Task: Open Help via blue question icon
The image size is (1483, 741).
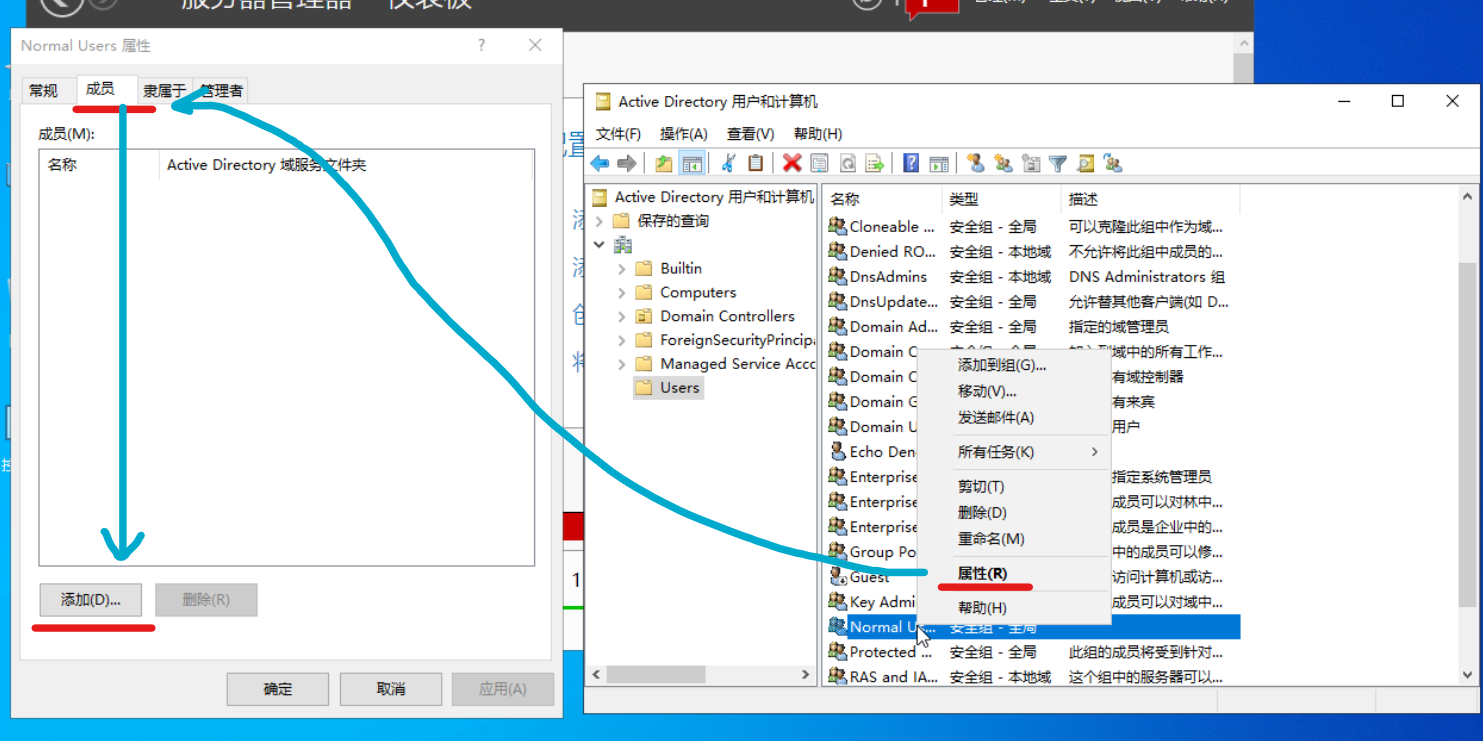Action: tap(911, 163)
